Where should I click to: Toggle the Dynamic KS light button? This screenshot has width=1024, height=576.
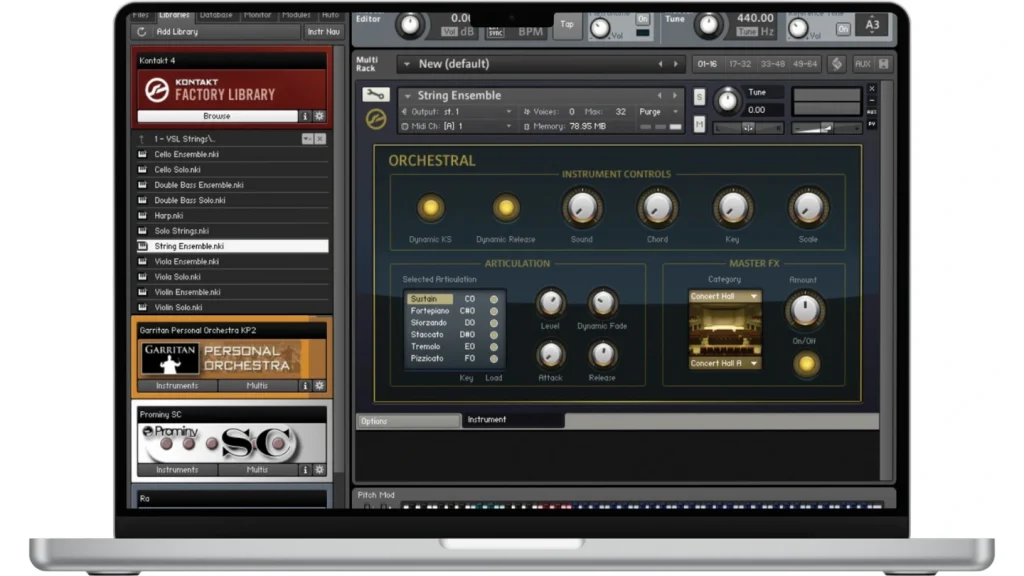(431, 208)
